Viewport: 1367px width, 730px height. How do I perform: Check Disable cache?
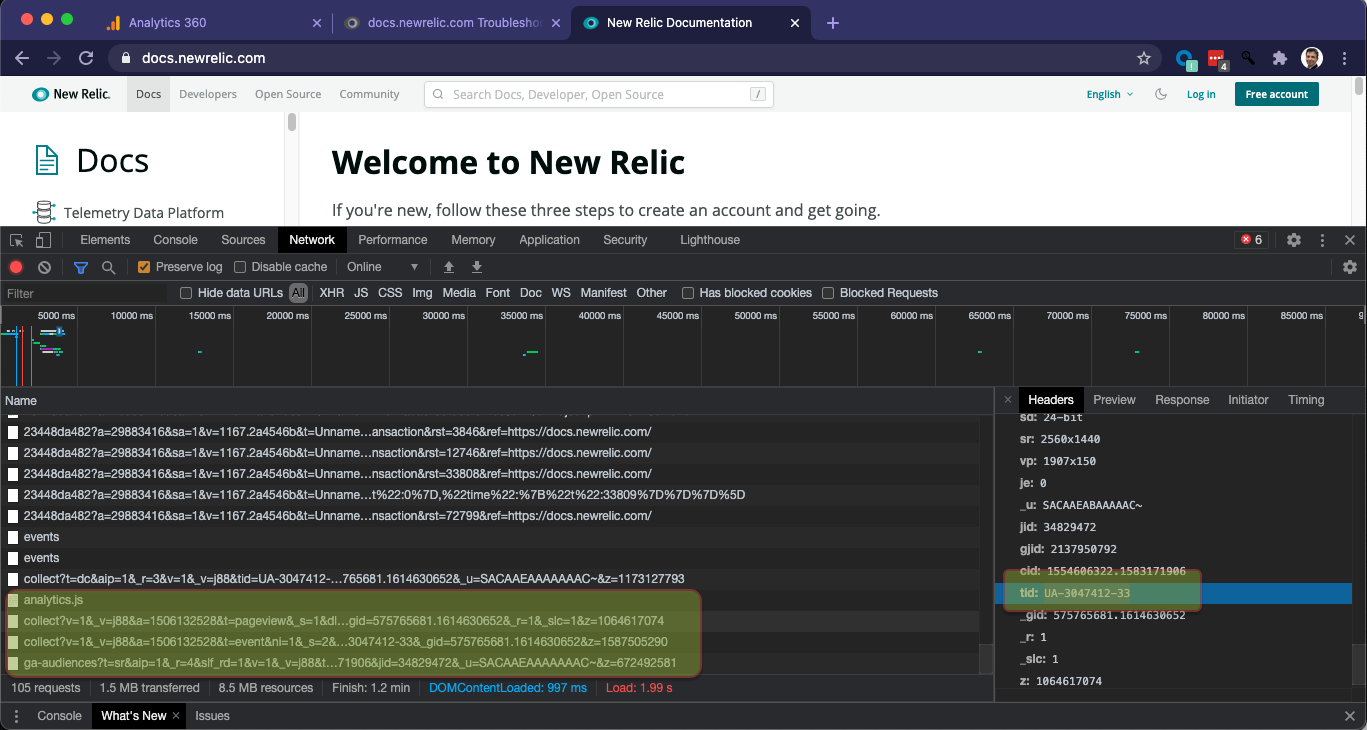[239, 267]
